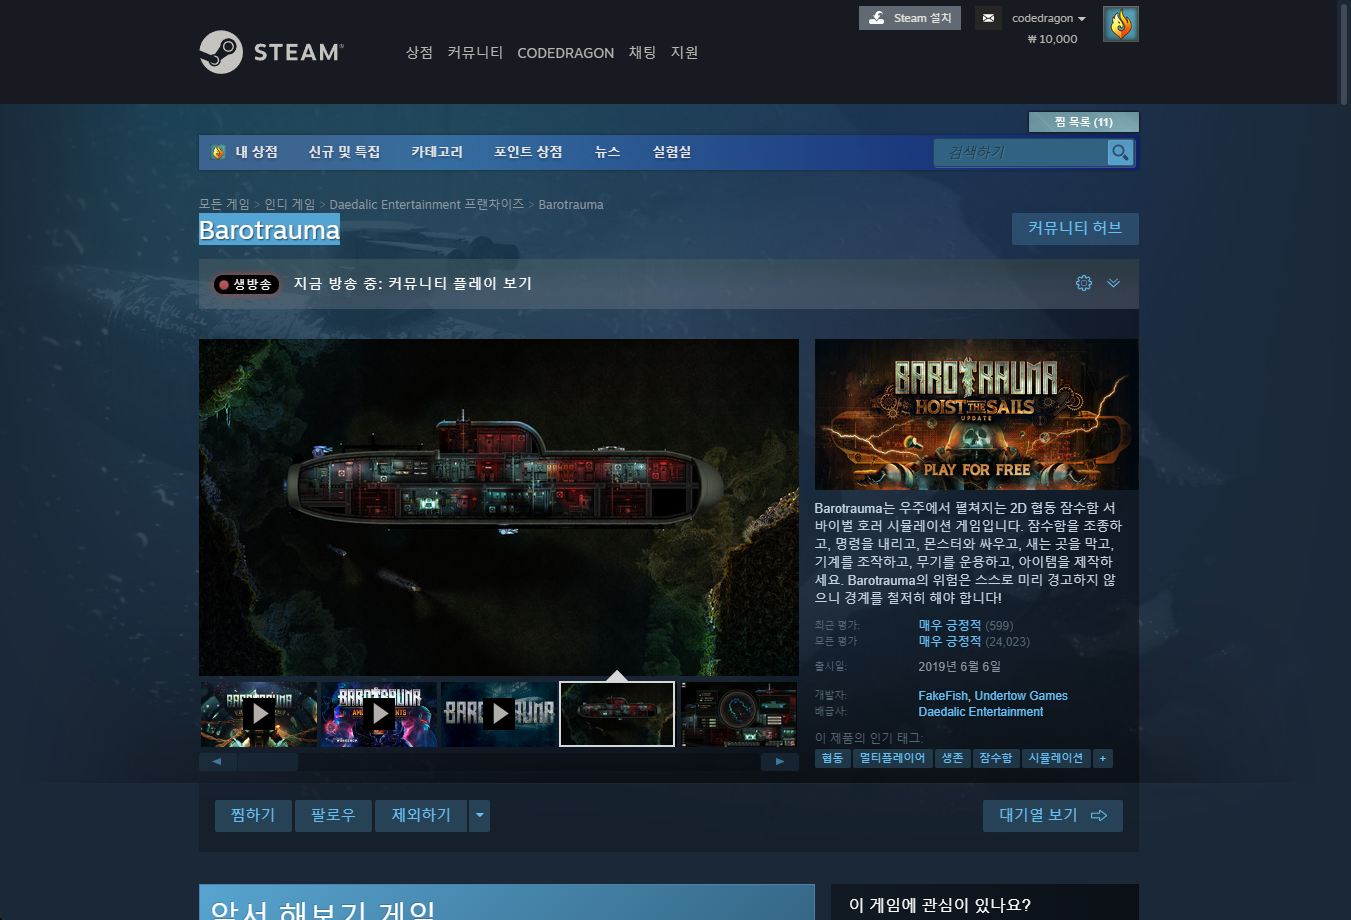Click the 생존 tag
Screen dimensions: 1351x920
952,759
